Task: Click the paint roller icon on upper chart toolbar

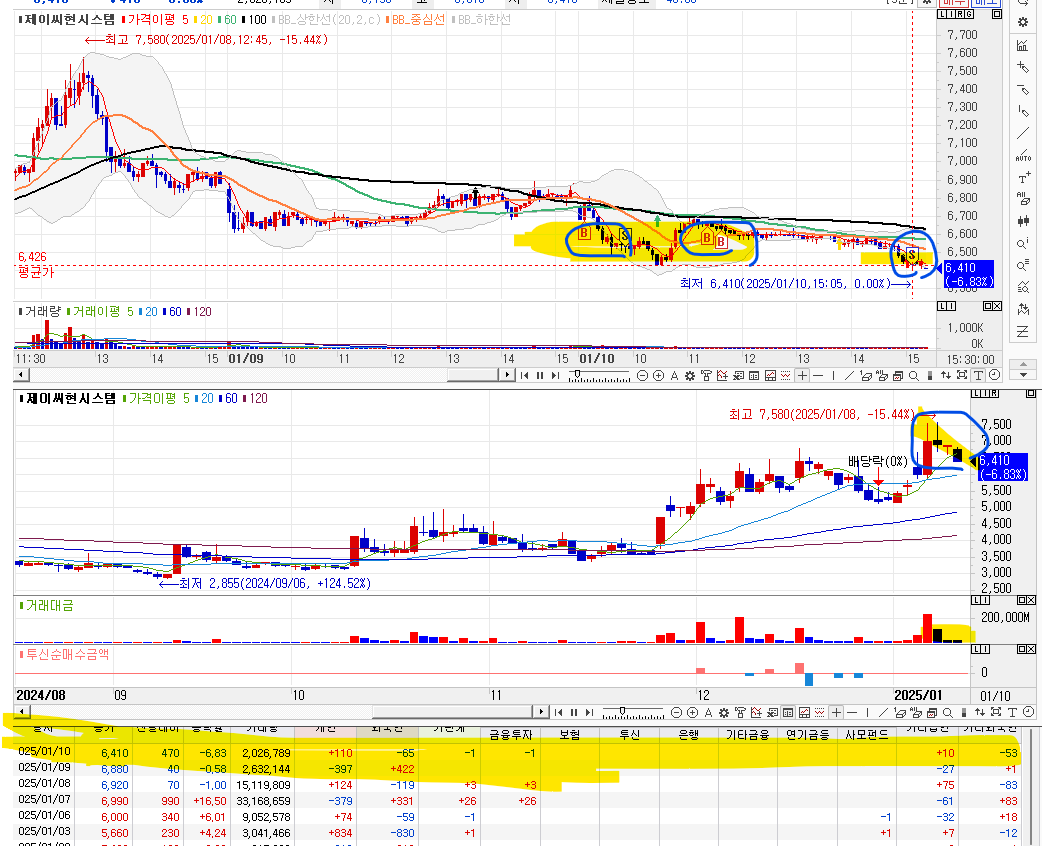Action: [x=706, y=375]
